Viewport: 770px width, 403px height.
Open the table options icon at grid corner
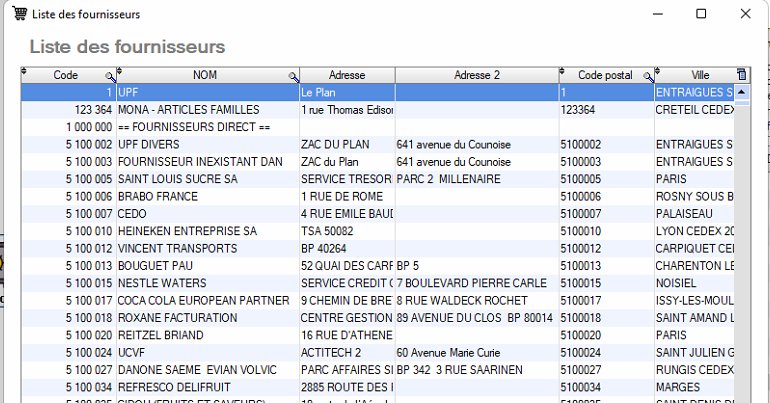tap(741, 75)
